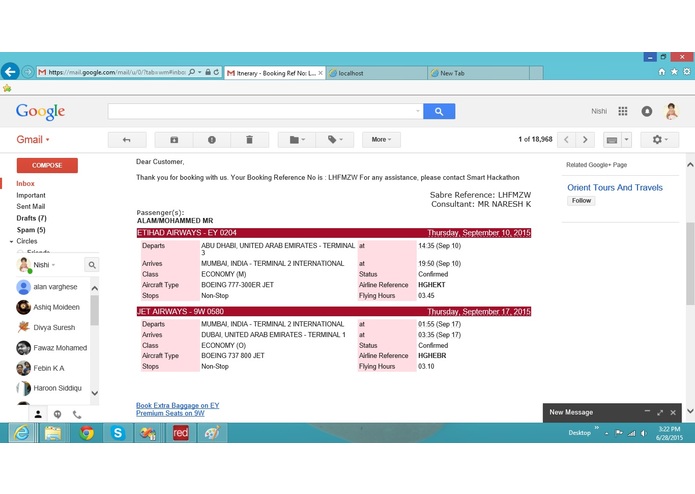The image size is (695, 494).
Task: Minimize the New Message compose window
Action: pyautogui.click(x=647, y=412)
